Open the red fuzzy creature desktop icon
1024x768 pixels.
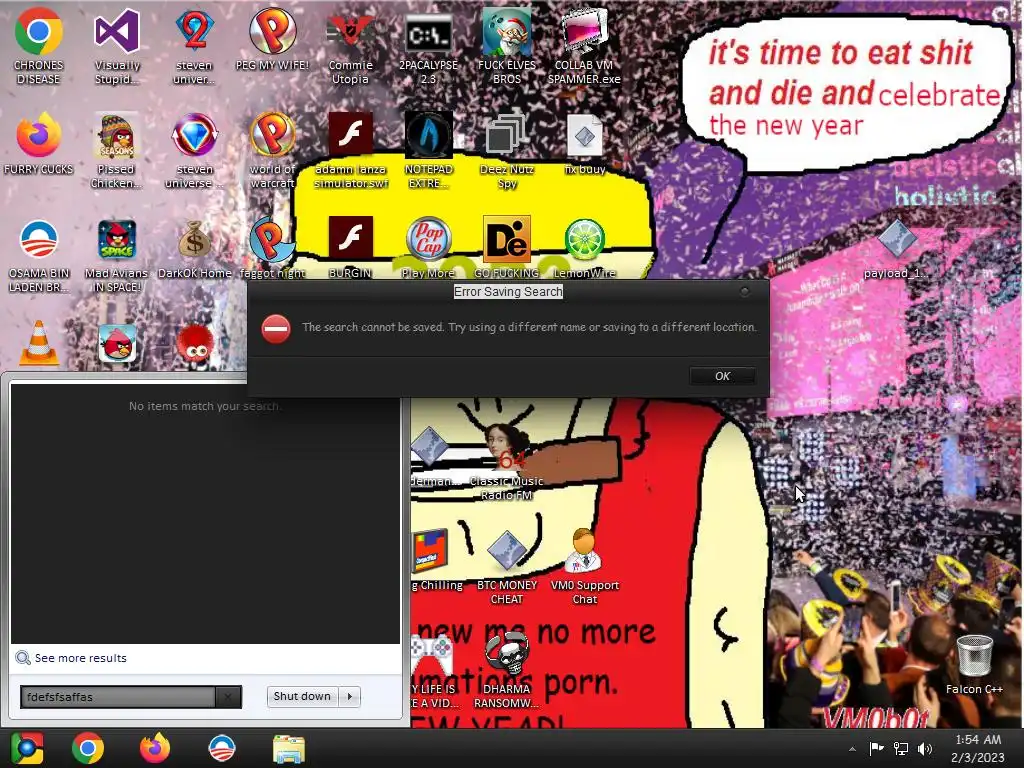coord(195,345)
